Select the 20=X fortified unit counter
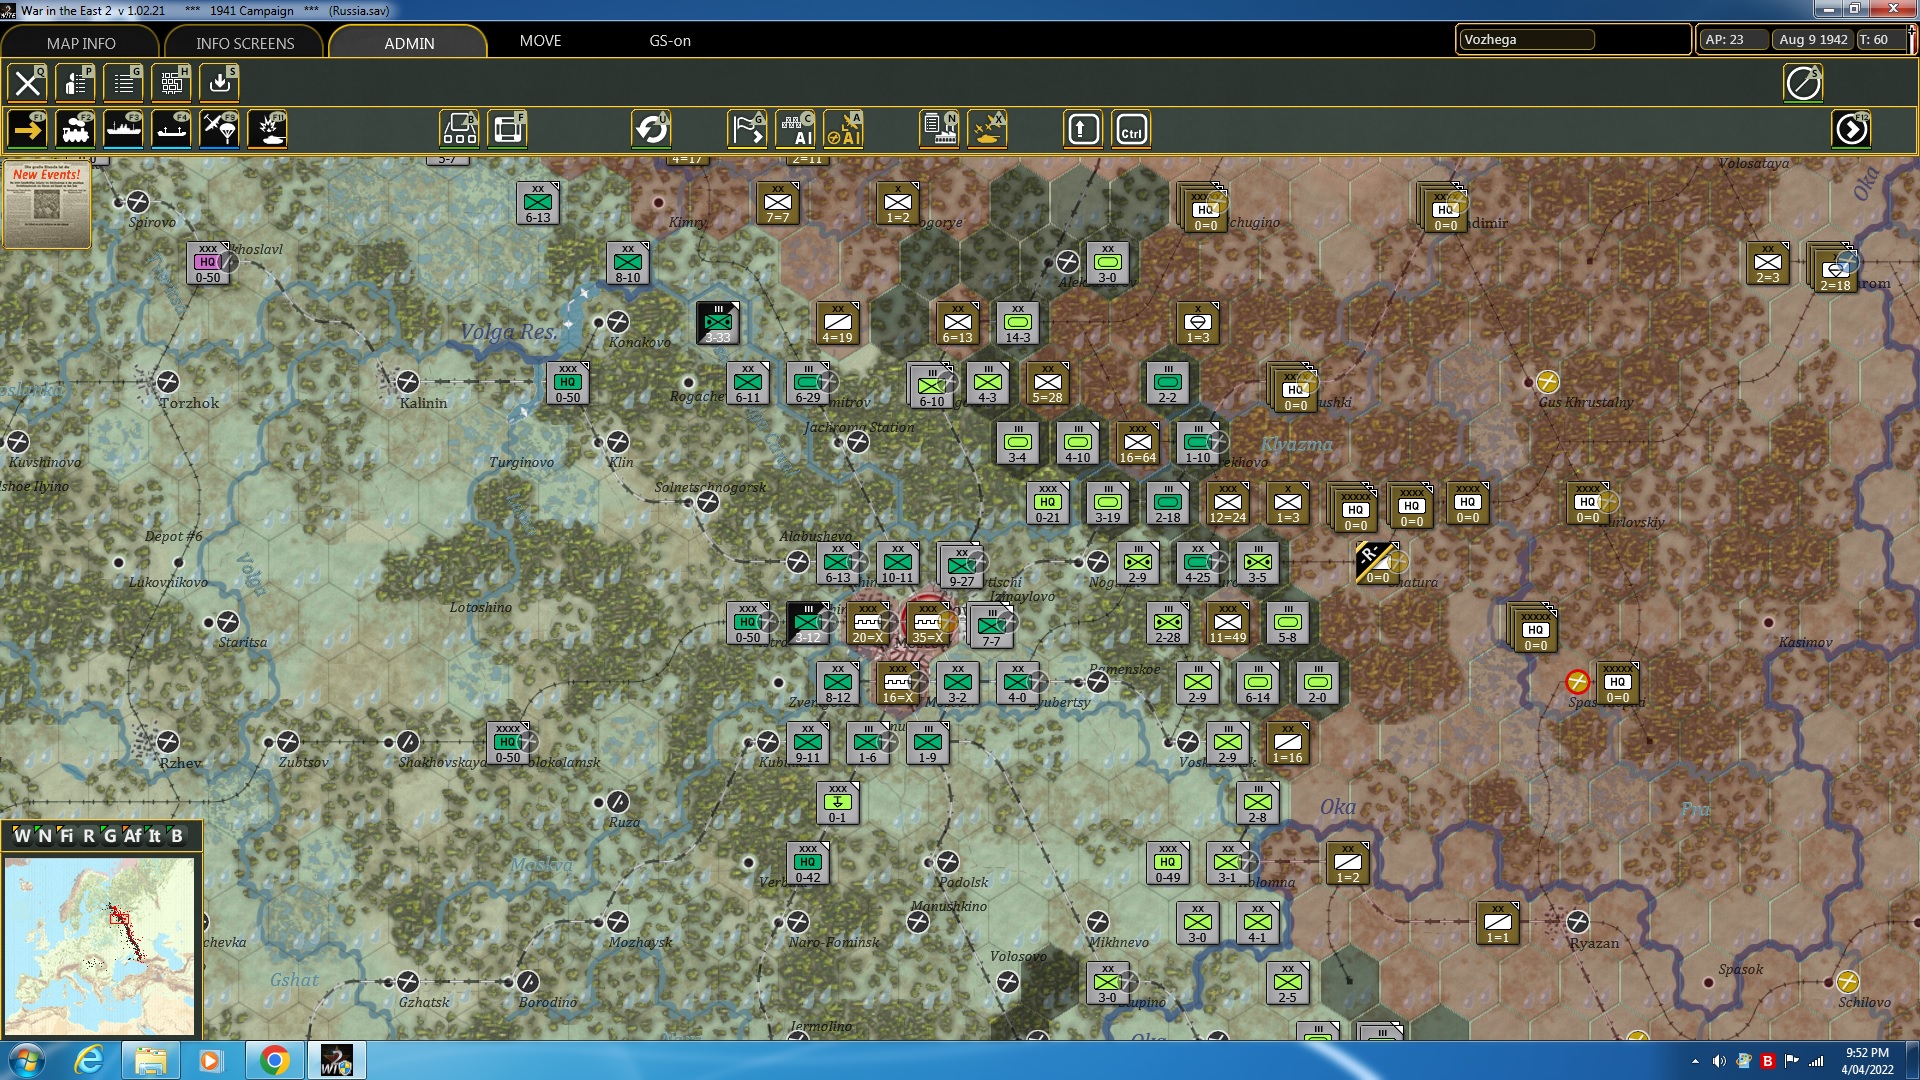This screenshot has width=1920, height=1080. tap(868, 623)
